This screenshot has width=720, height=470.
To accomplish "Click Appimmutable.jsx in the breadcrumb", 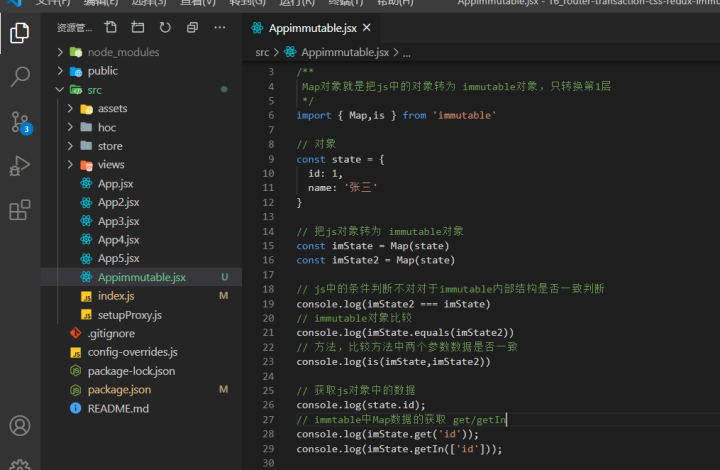I will coord(345,52).
